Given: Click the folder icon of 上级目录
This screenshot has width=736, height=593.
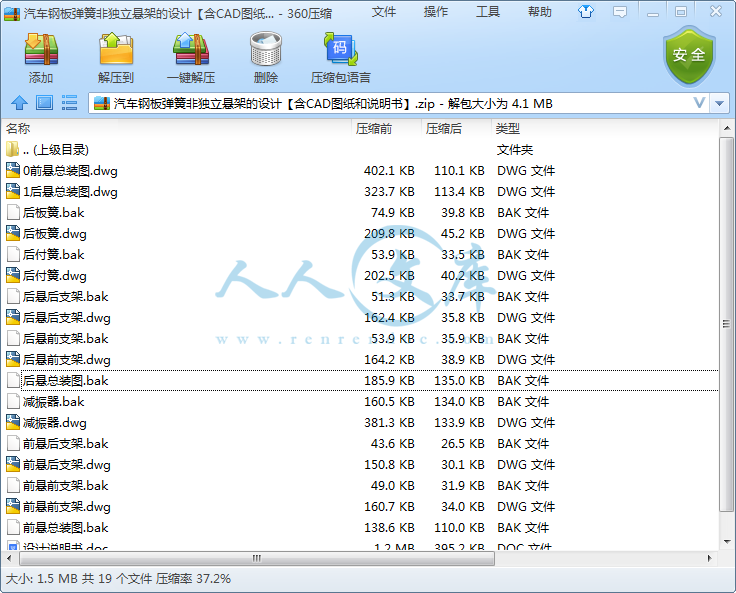Looking at the screenshot, I should coord(13,149).
